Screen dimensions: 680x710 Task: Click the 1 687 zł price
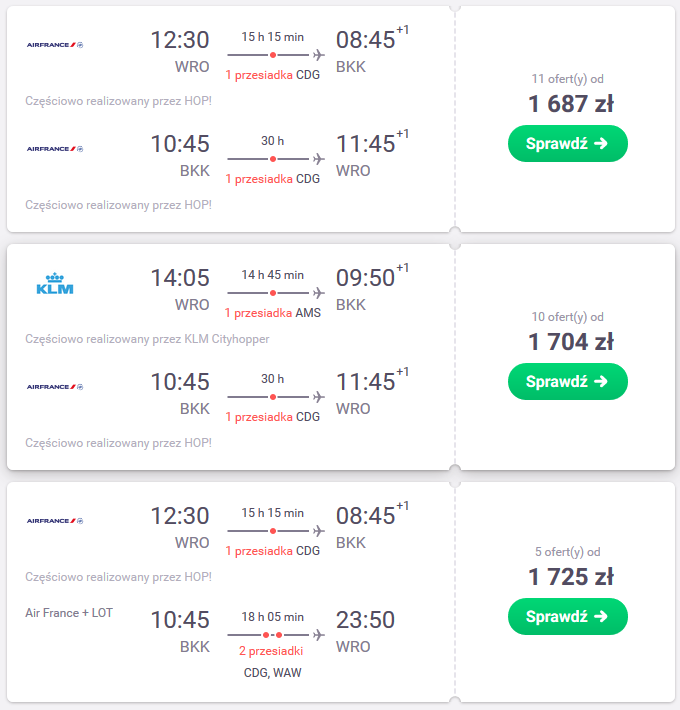pos(571,104)
